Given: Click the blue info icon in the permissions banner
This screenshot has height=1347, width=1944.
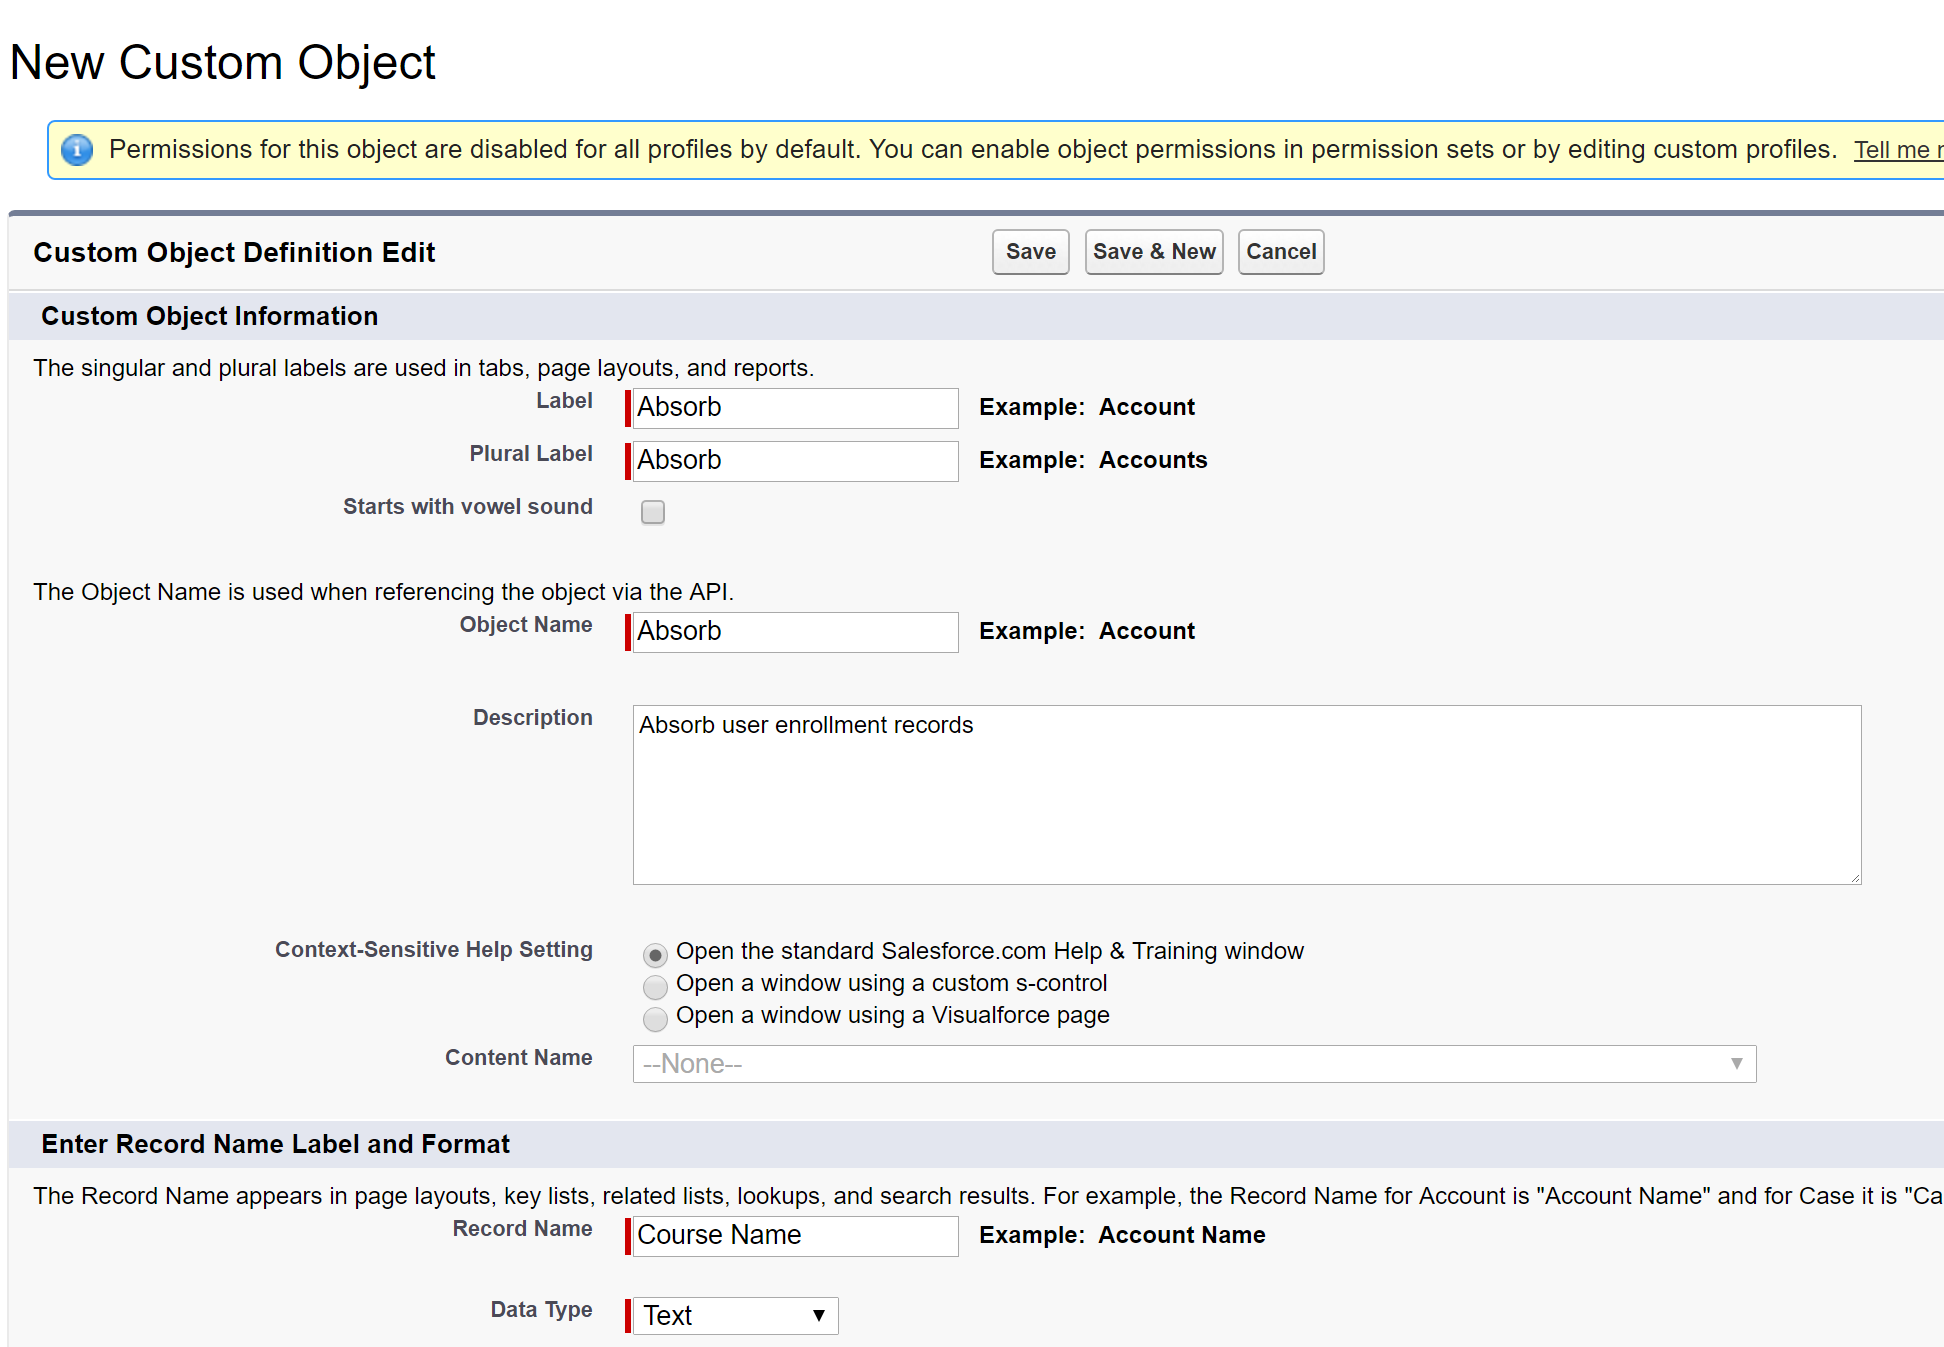Looking at the screenshot, I should pos(77,150).
